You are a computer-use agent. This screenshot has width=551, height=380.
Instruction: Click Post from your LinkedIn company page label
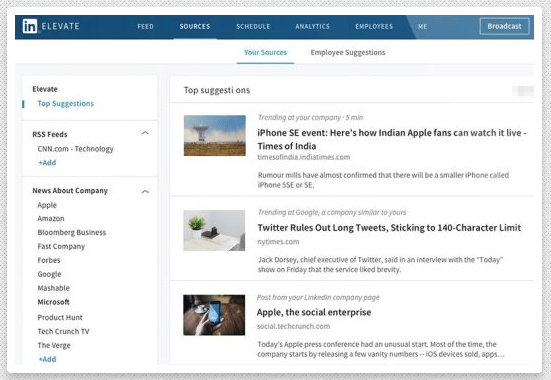tap(318, 297)
